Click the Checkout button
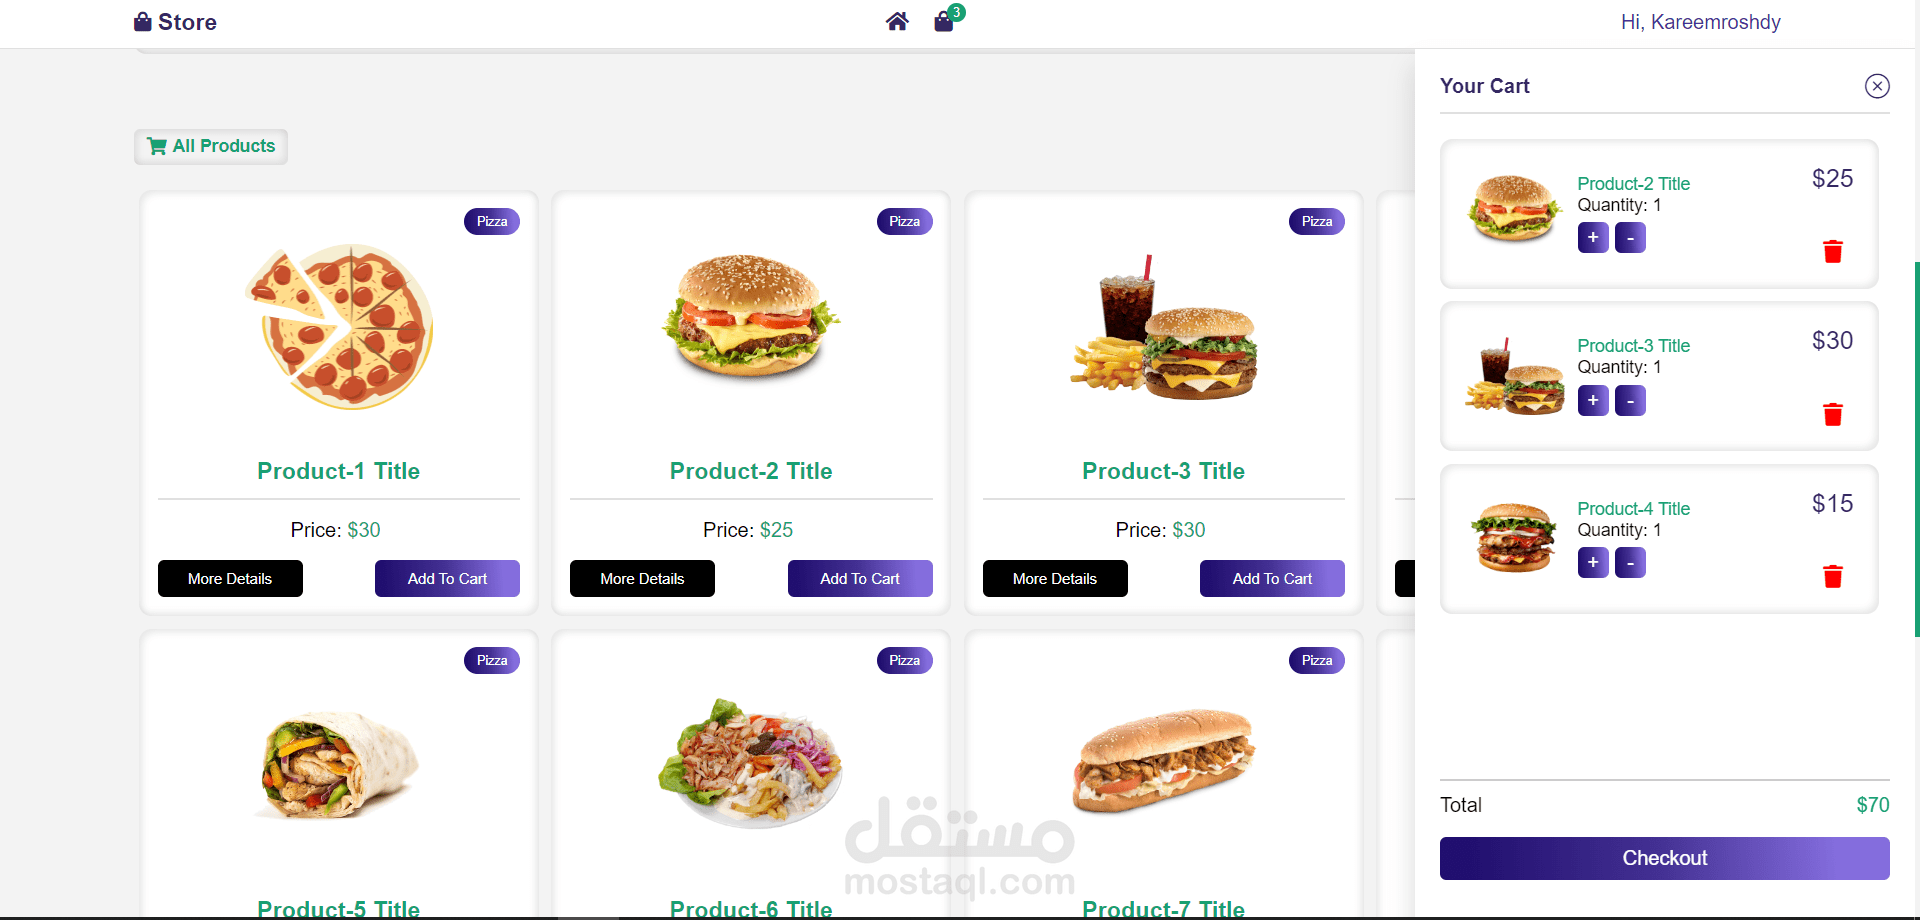Screen dimensions: 1920x920 click(x=1665, y=858)
